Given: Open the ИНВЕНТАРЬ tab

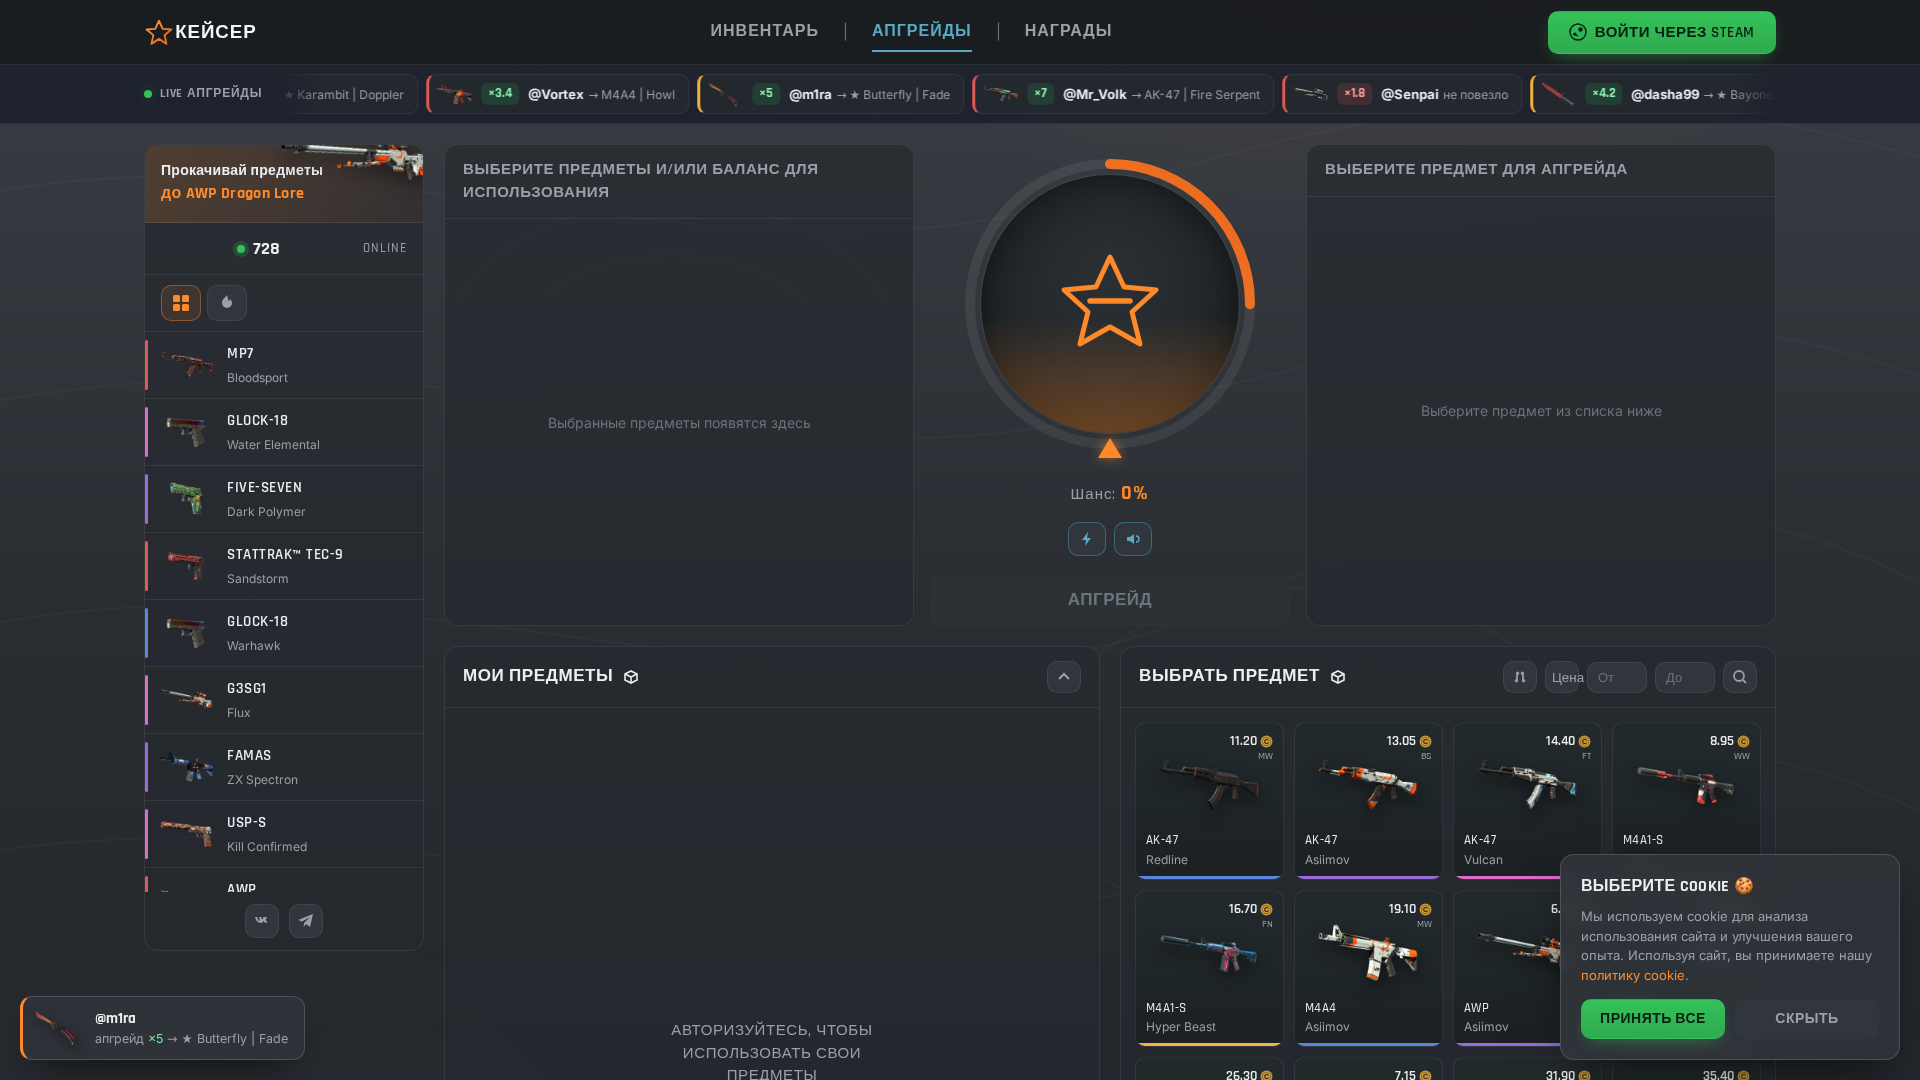Looking at the screenshot, I should [x=764, y=31].
